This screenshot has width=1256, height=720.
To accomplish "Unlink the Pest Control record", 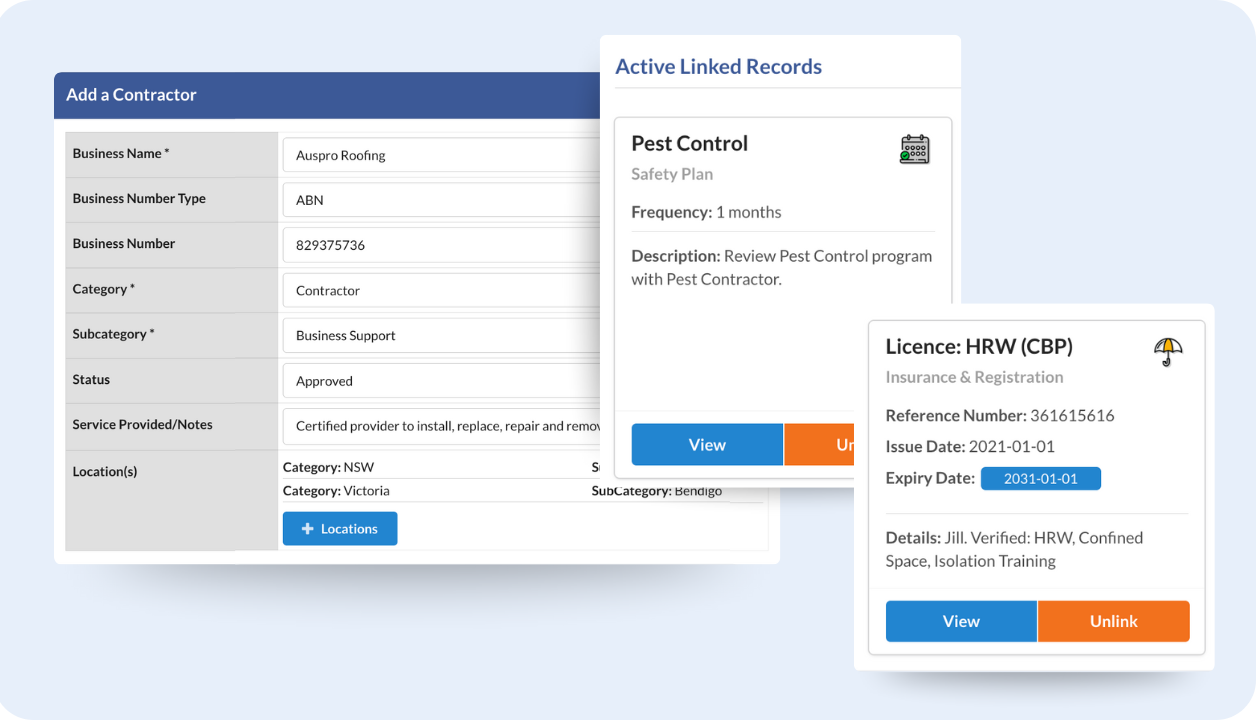I will click(x=819, y=445).
